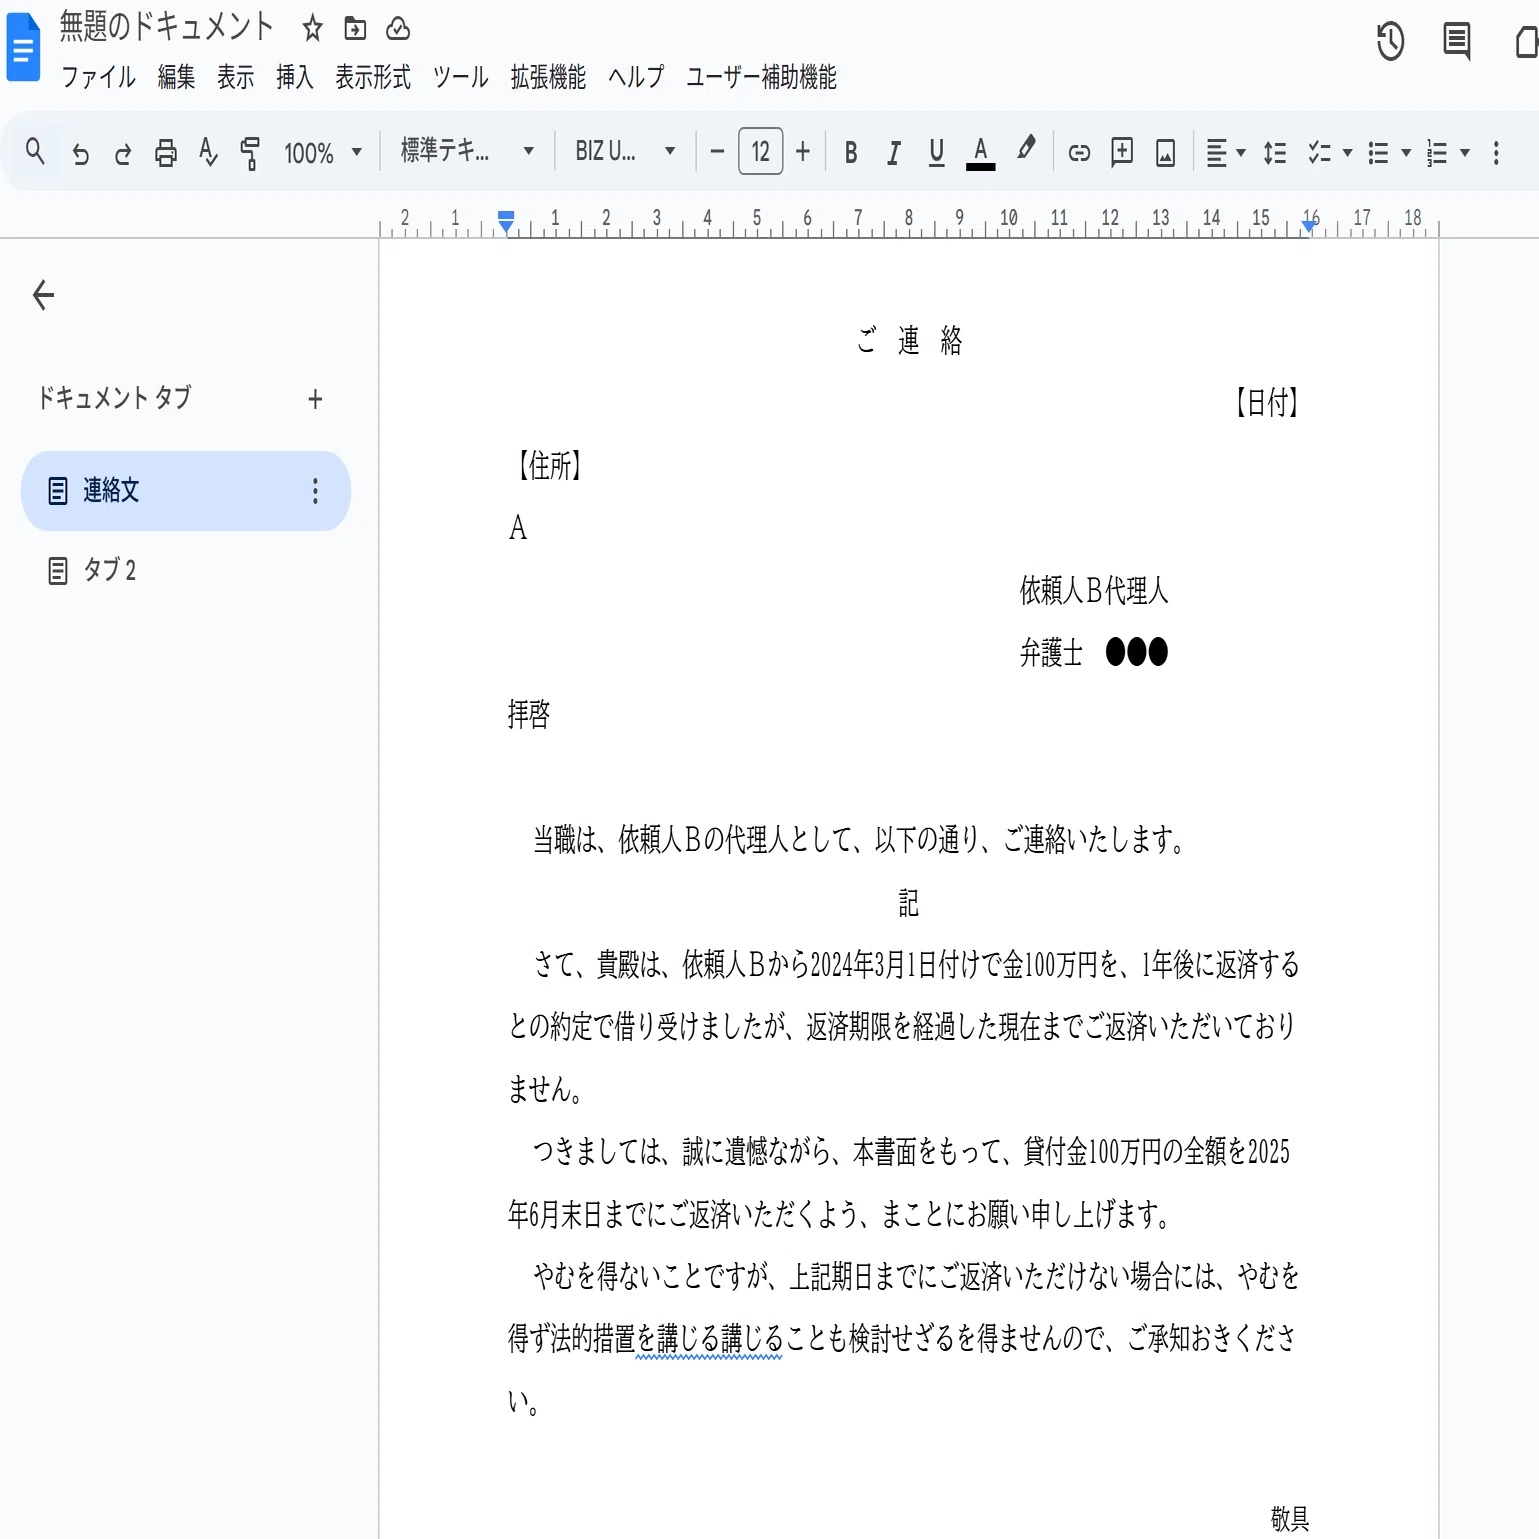The width and height of the screenshot is (1539, 1539).
Task: Expand bulleted list options arrow
Action: pyautogui.click(x=1405, y=153)
